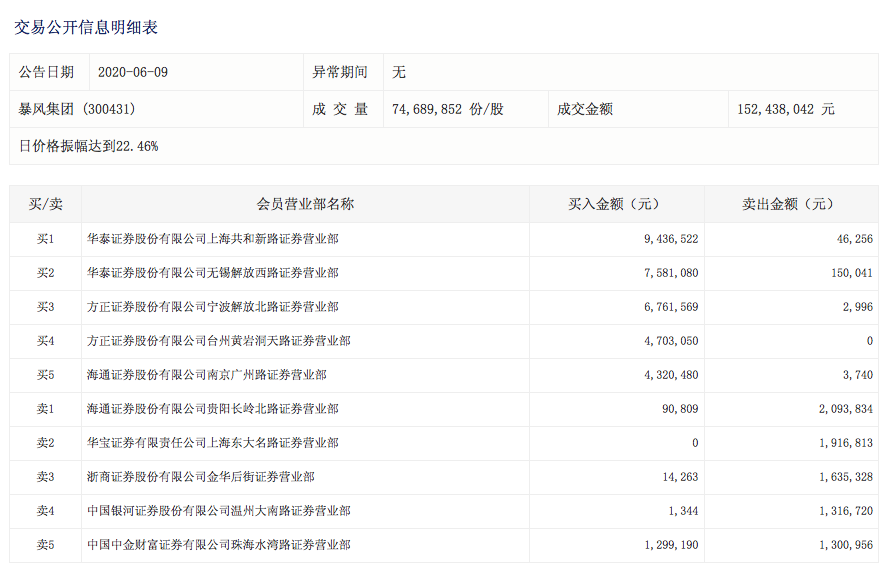Screen dimensions: 889x572
Task: Select buy amount 9,436,522
Action: (671, 239)
